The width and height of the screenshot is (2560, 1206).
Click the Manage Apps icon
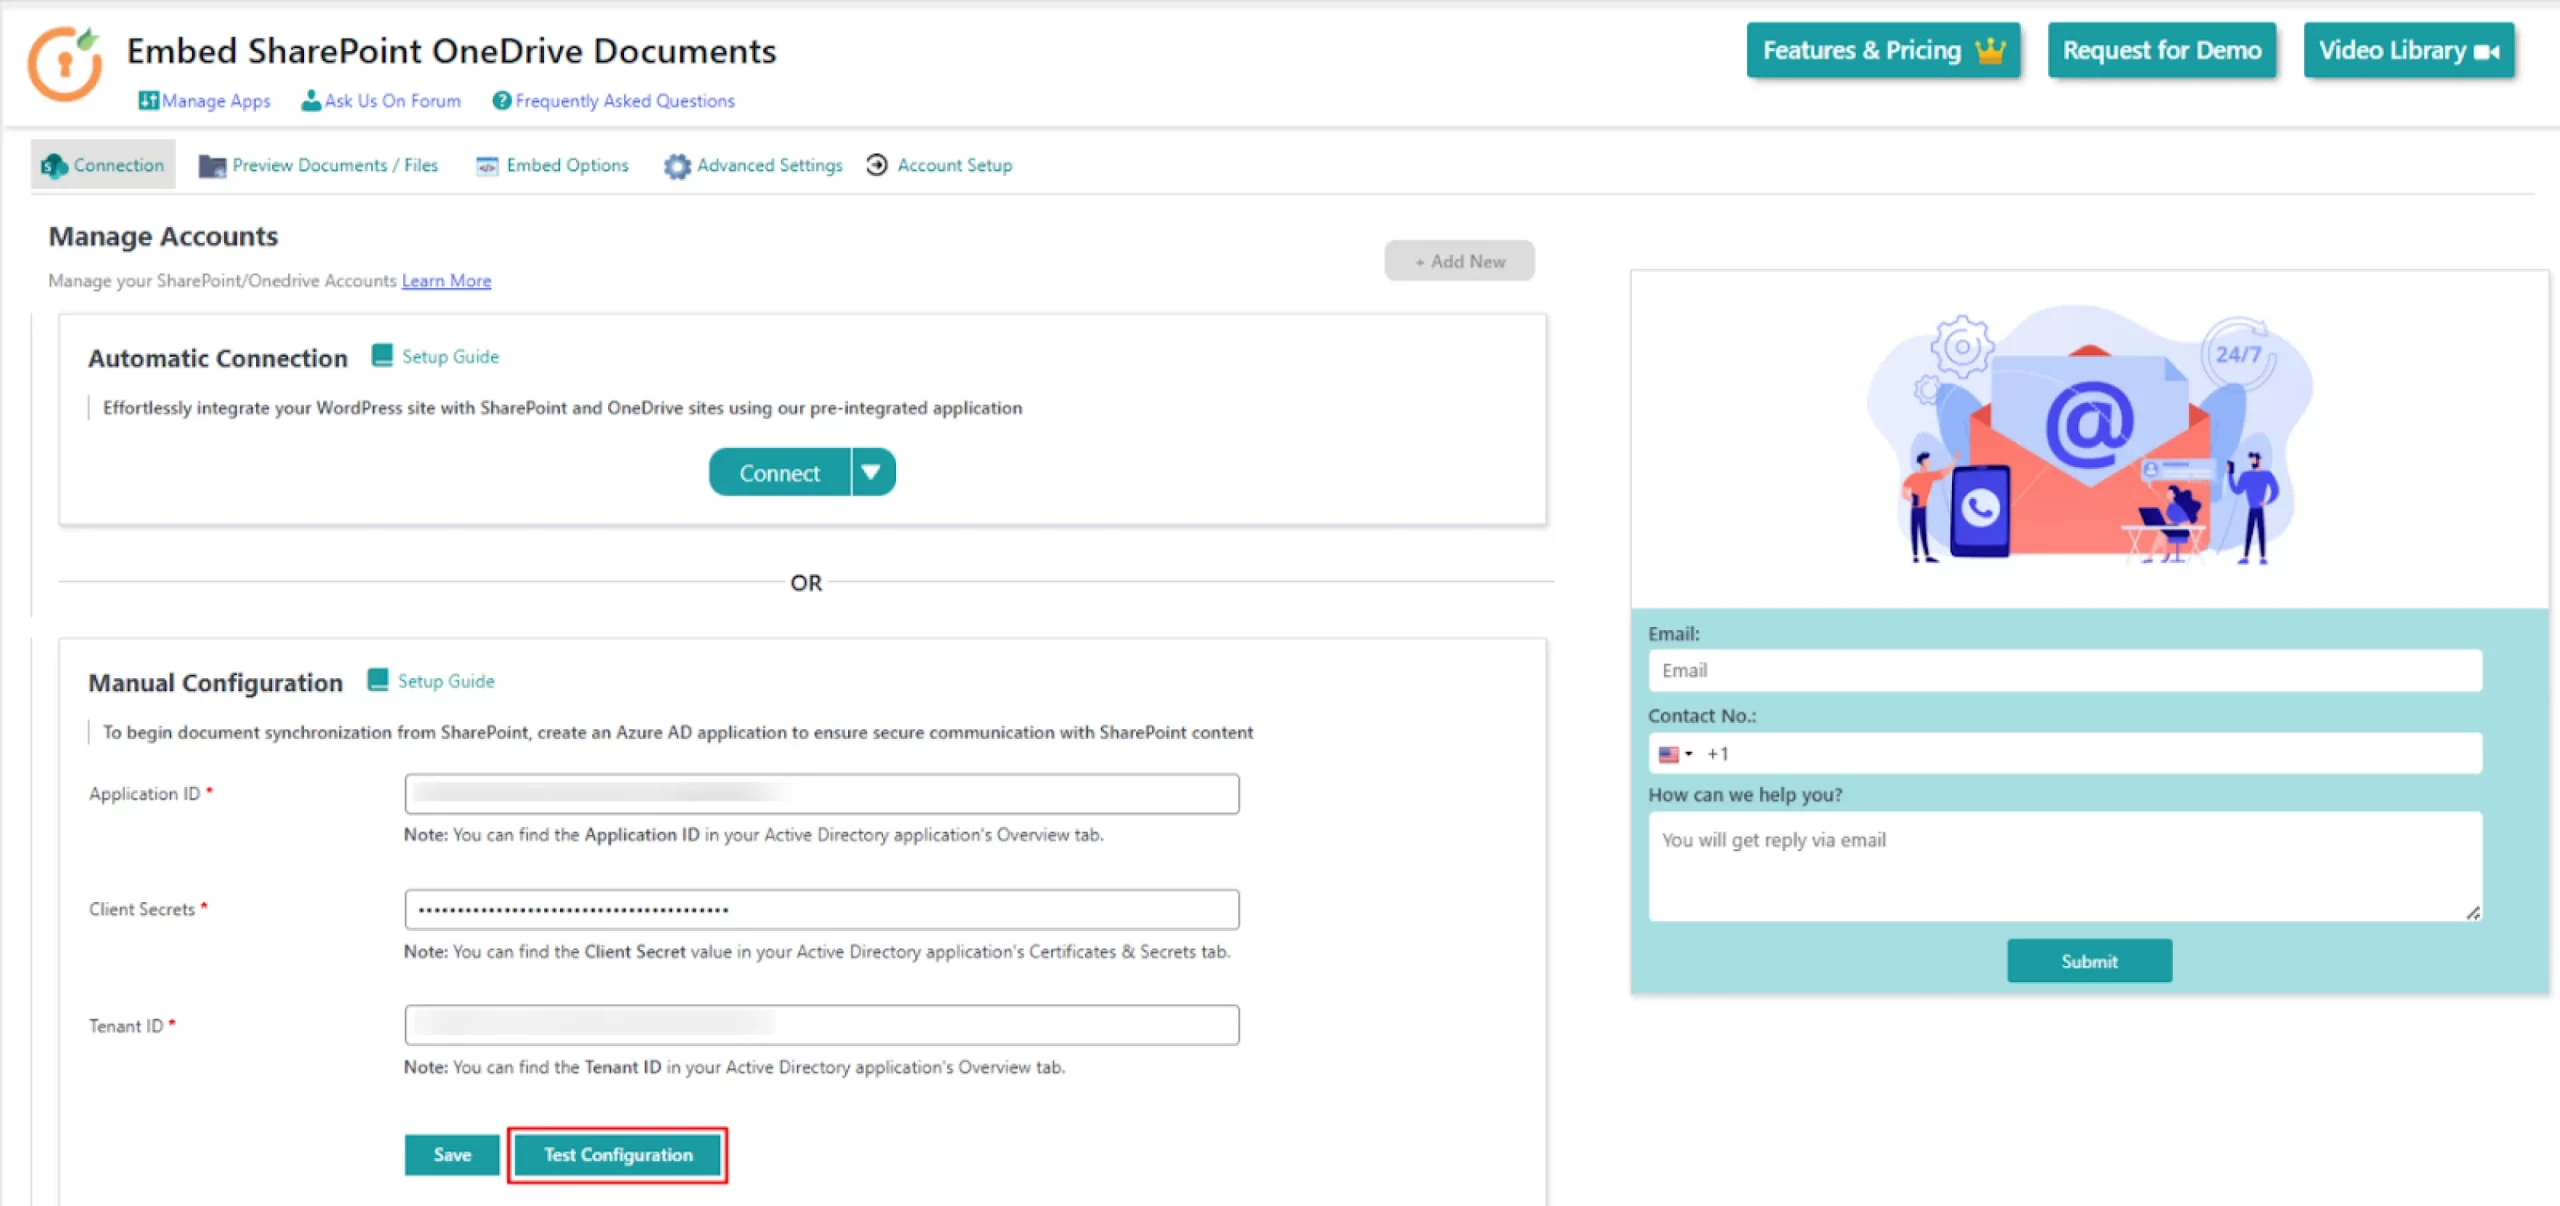tap(148, 101)
